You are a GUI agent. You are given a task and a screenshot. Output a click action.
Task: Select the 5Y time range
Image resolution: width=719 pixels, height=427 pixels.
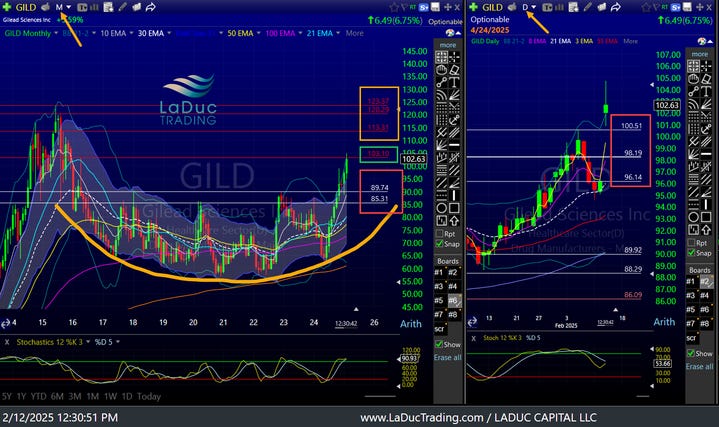[x=7, y=396]
